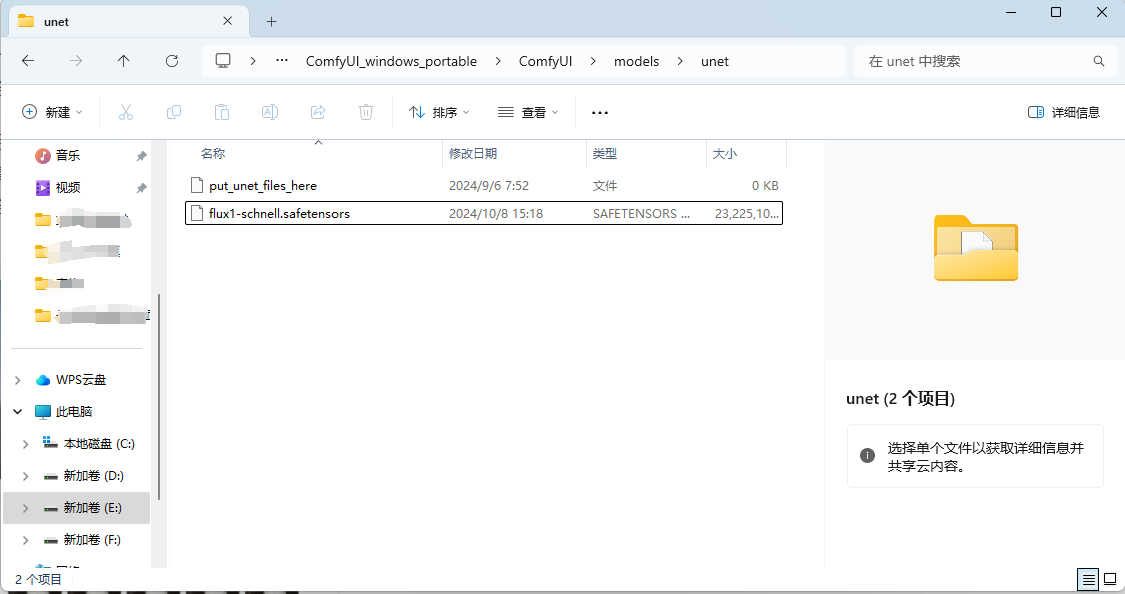Share the selected file using the share icon
1125x594 pixels.
pyautogui.click(x=318, y=112)
